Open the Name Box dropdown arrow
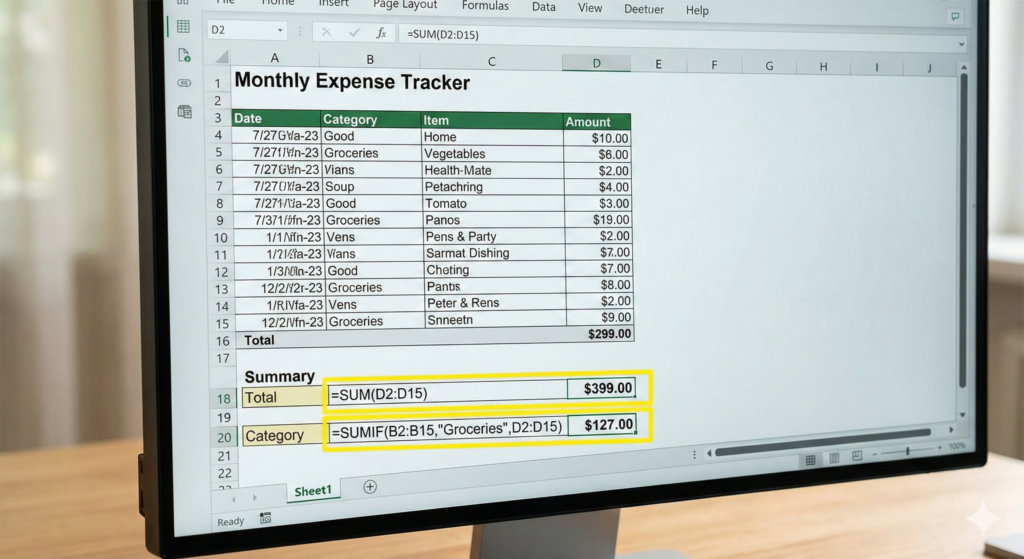The width and height of the screenshot is (1024, 559). 280,30
